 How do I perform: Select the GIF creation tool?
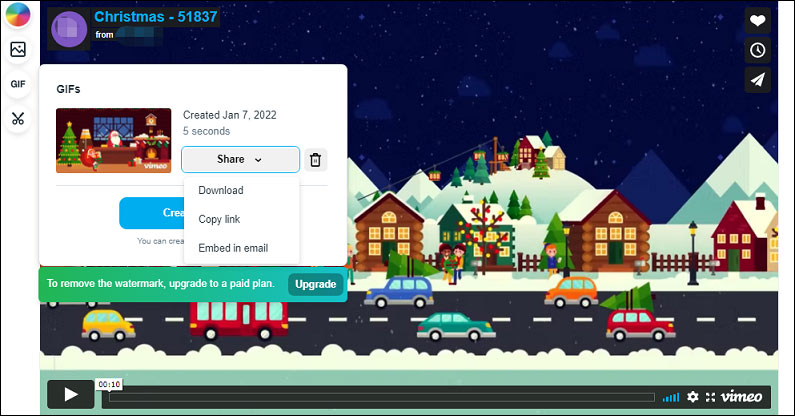pos(18,84)
